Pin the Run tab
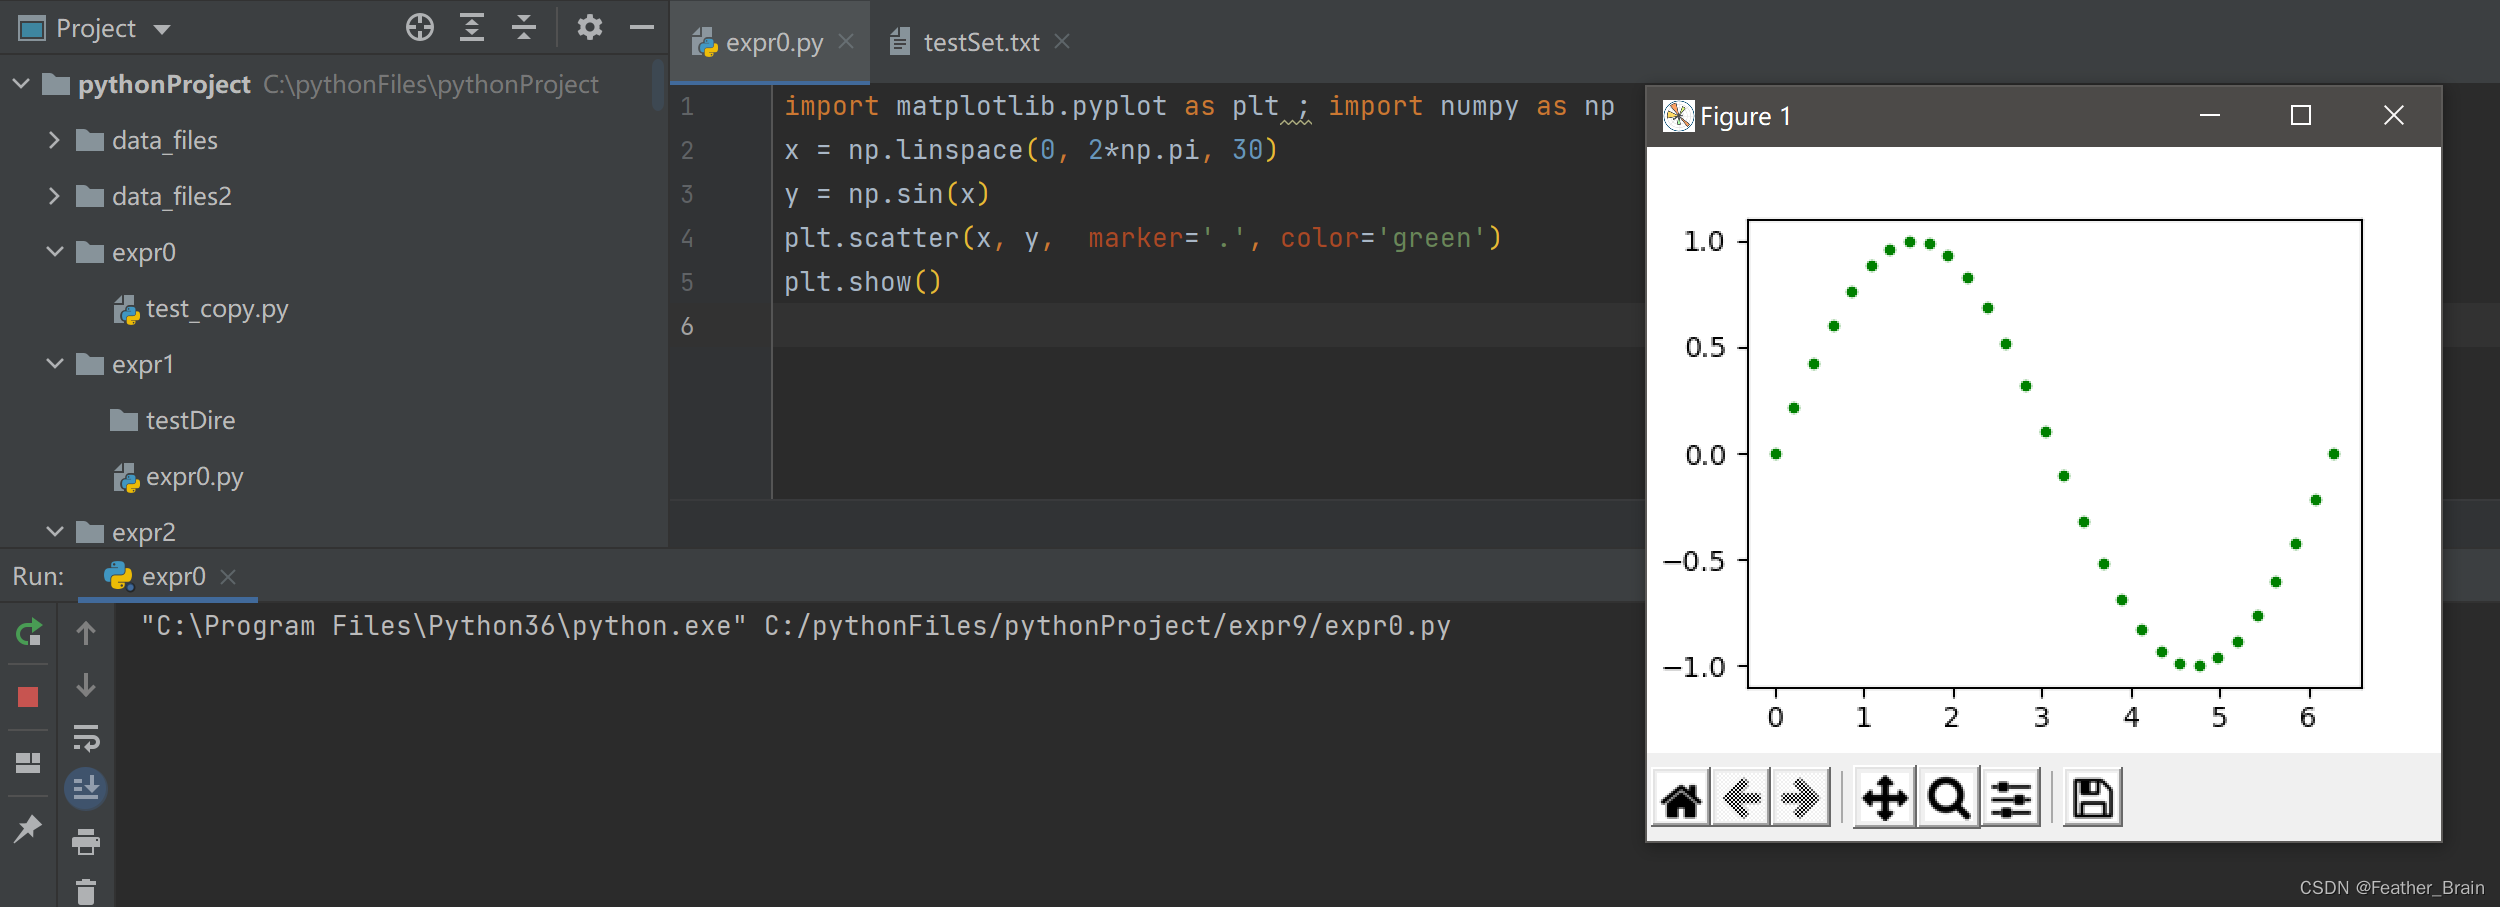The image size is (2500, 907). coord(27,828)
